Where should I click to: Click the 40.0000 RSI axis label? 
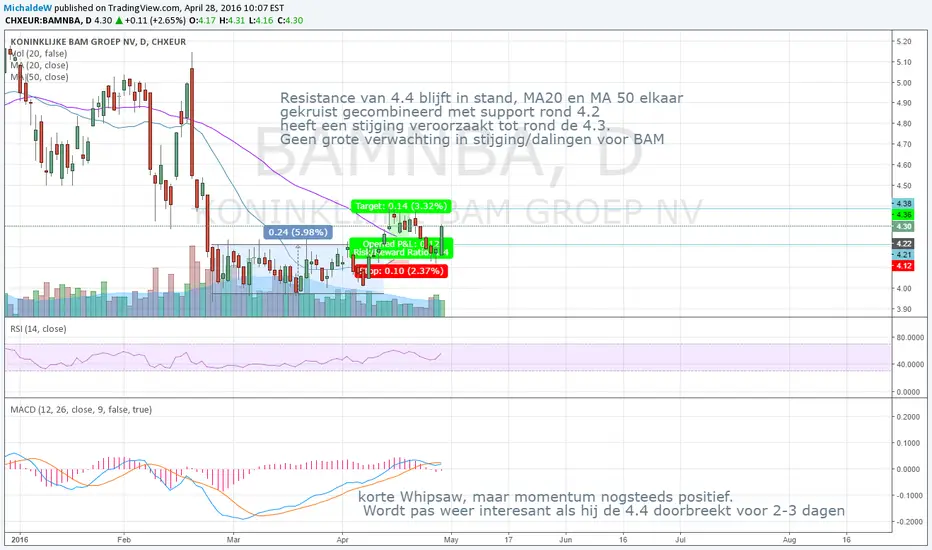(x=908, y=364)
